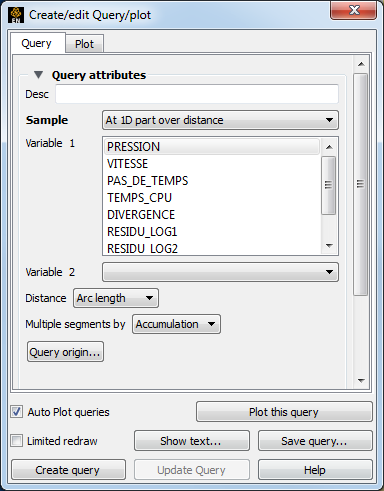The image size is (384, 491).
Task: Click the Desc text field
Action: tap(197, 94)
